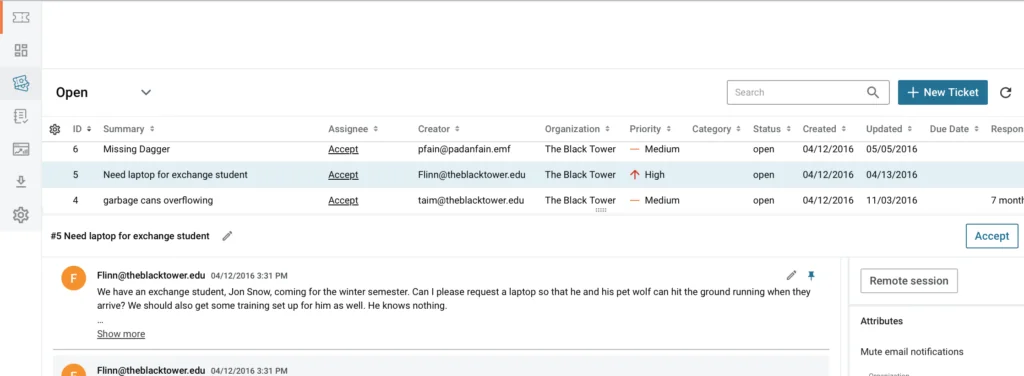Click the High priority cell
This screenshot has width=1024, height=376.
tap(647, 175)
